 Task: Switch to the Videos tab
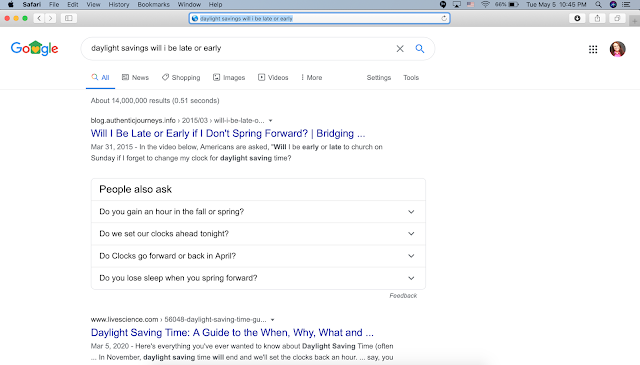tap(273, 78)
